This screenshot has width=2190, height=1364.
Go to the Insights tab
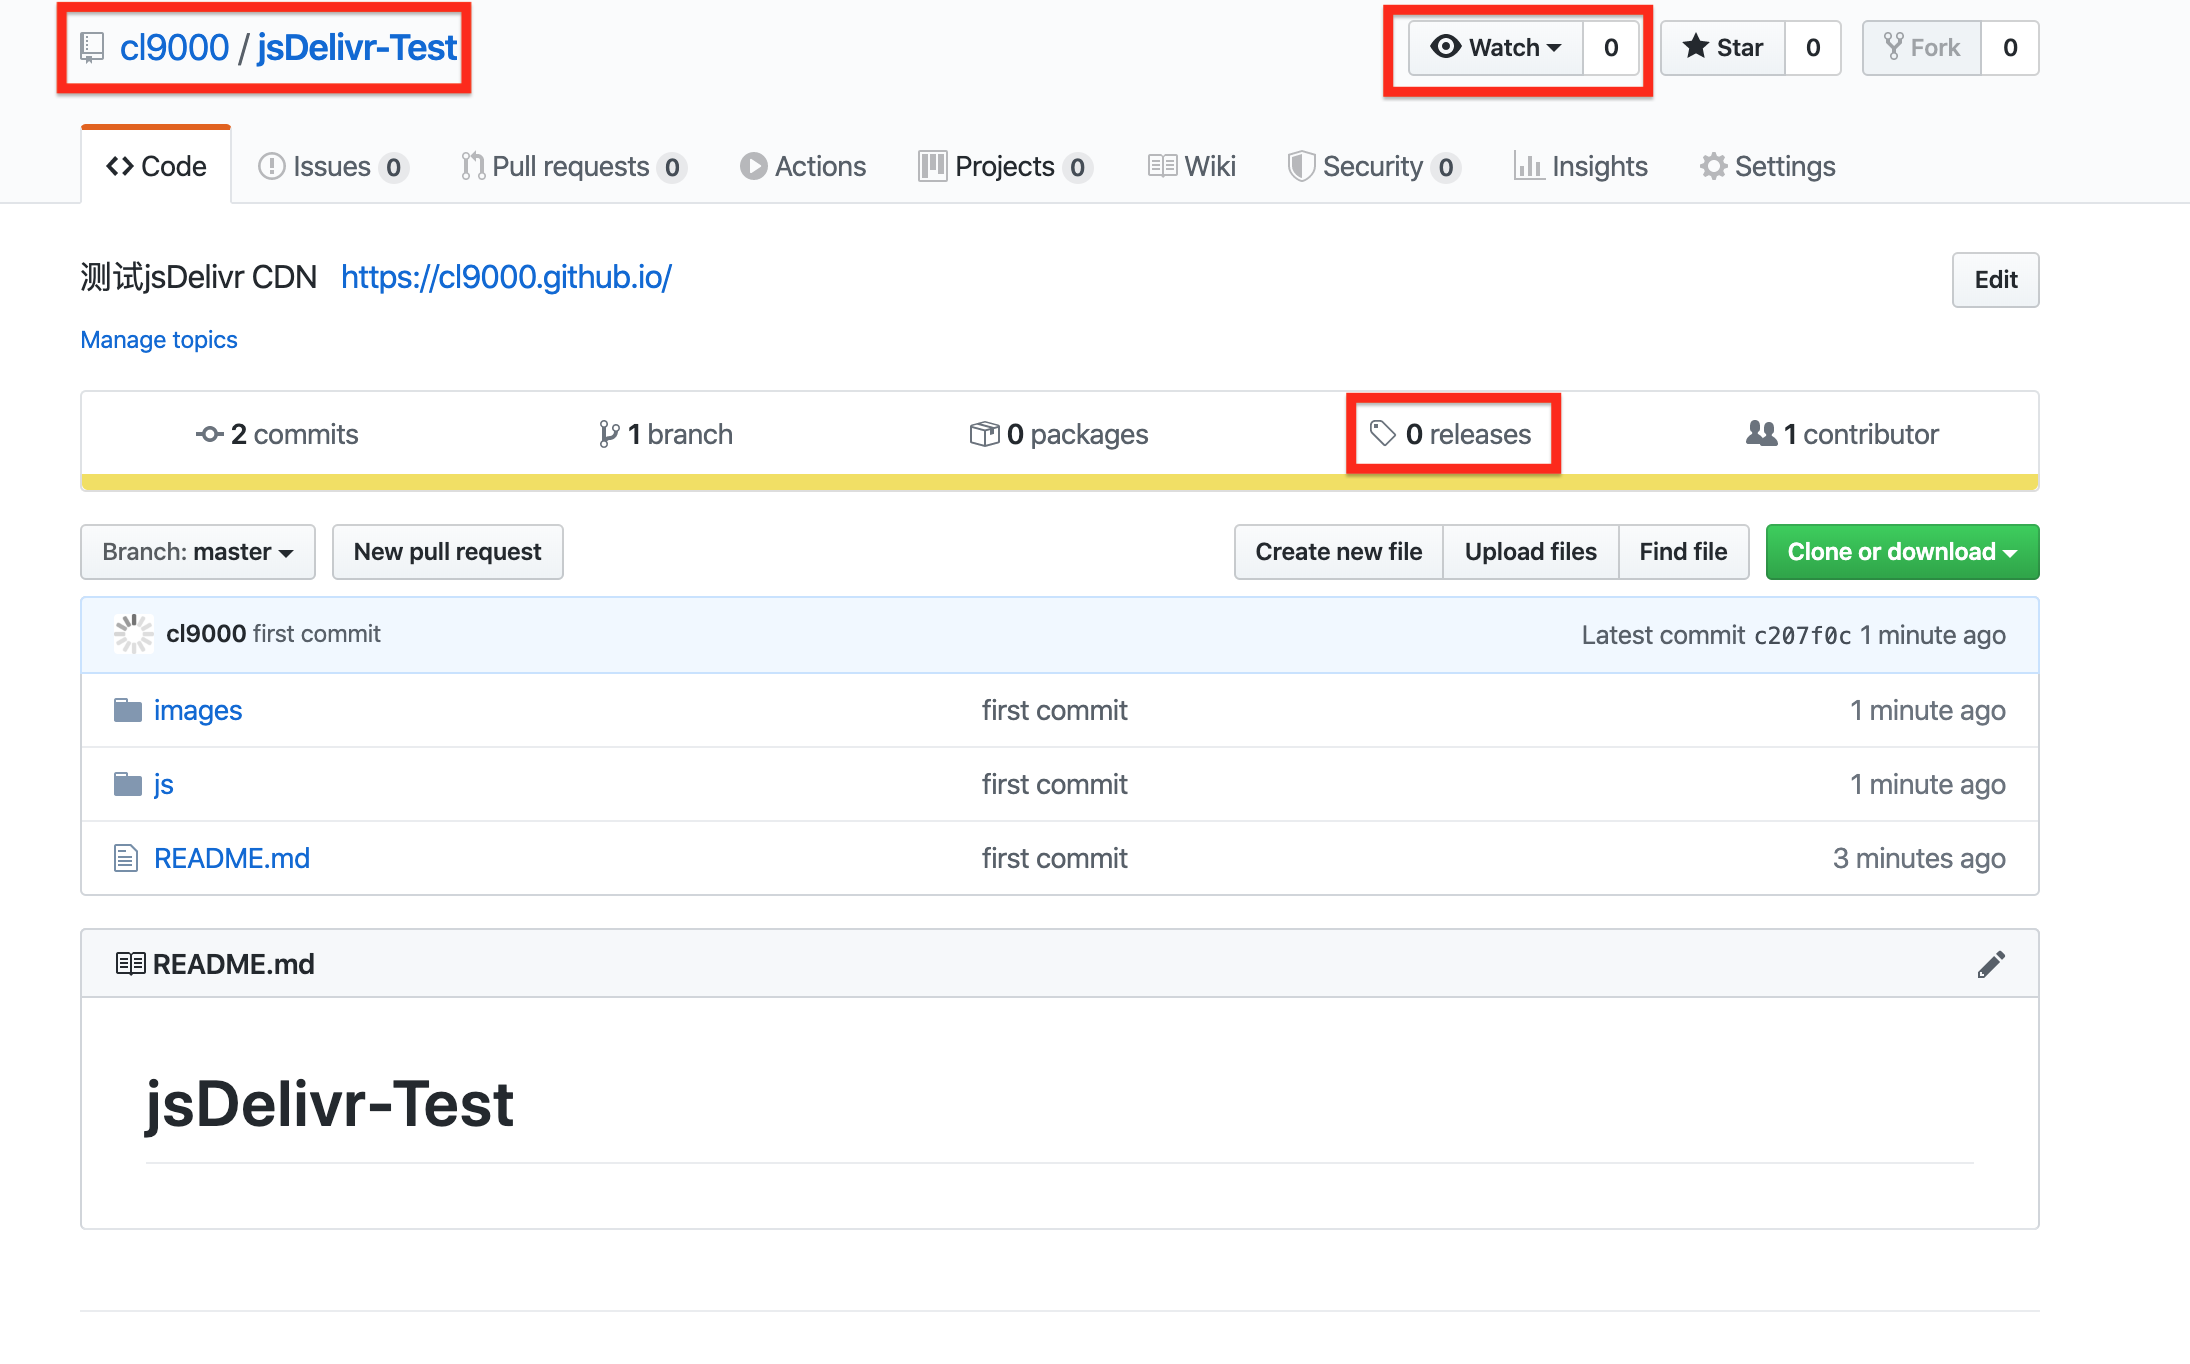(1581, 166)
